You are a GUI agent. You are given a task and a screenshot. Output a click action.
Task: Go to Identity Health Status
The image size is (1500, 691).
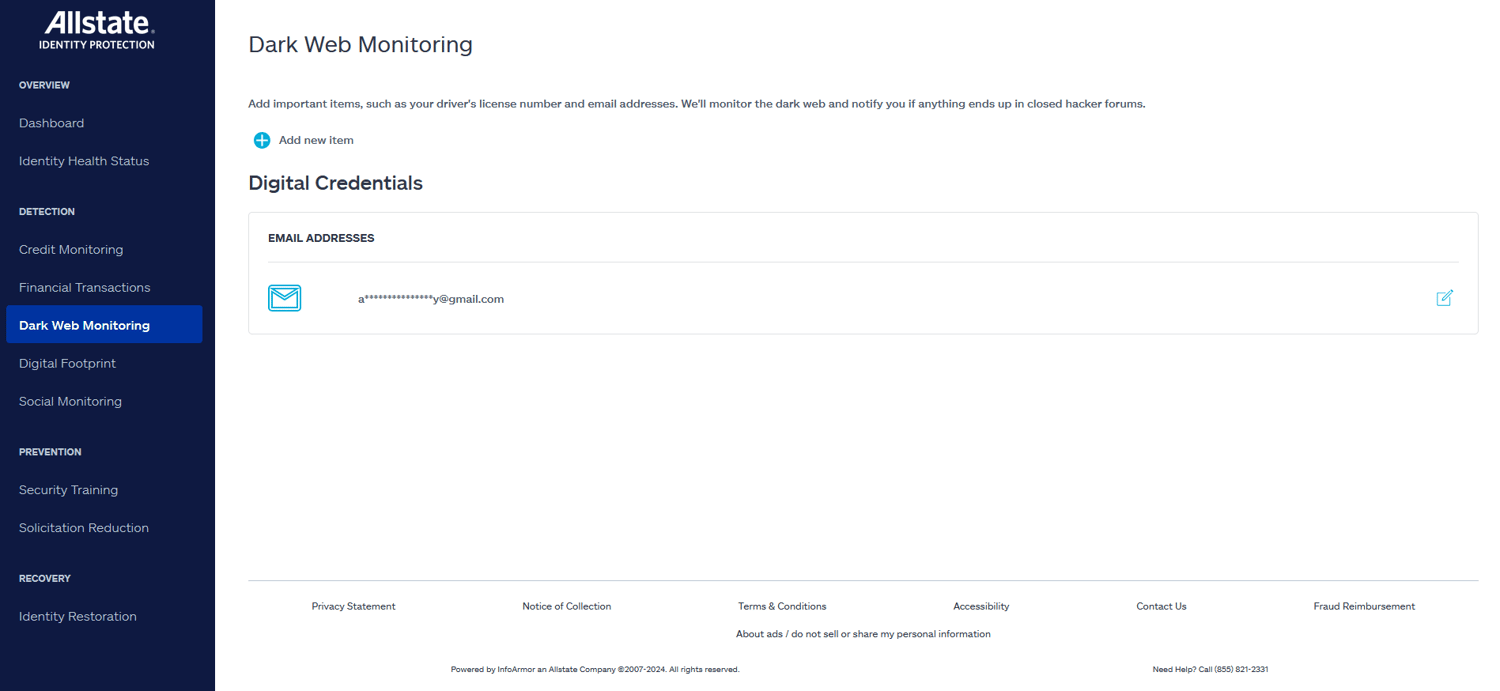click(x=84, y=161)
